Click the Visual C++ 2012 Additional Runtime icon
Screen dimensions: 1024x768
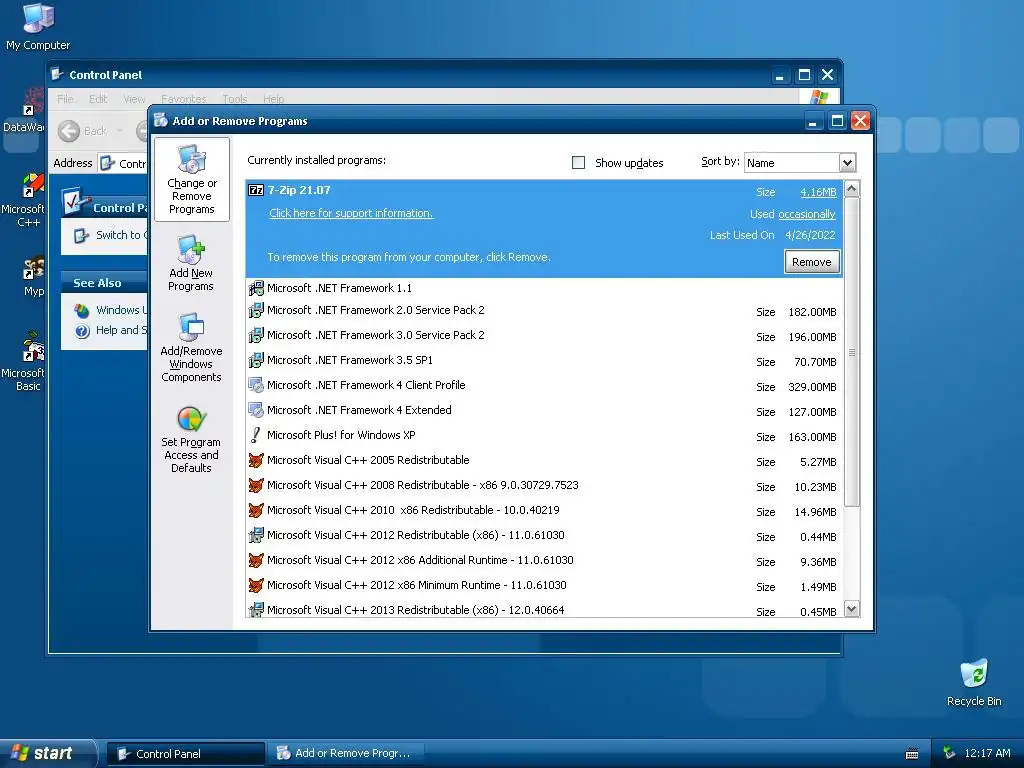point(256,560)
